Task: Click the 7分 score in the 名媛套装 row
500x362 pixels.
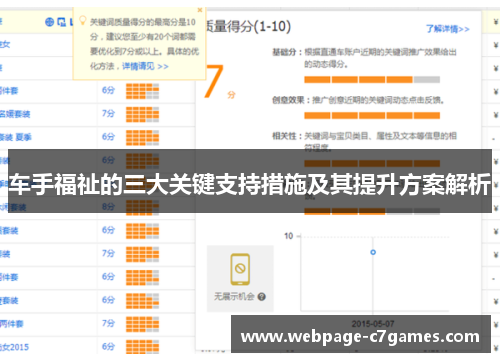Action: coord(108,114)
